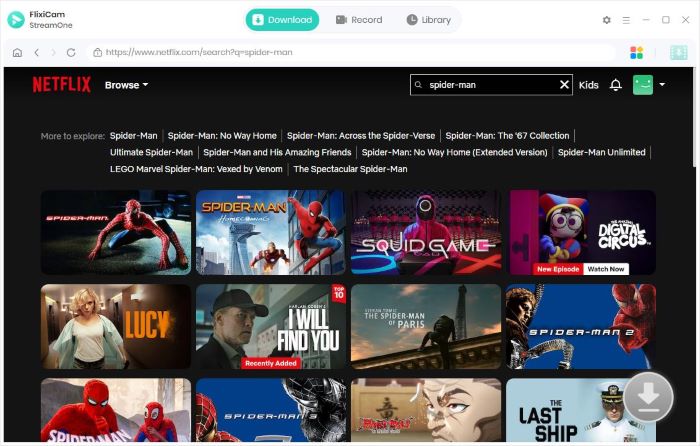Select the Spider-Man 3 thumbnail
Viewport: 700px width, 446px height.
coord(271,410)
